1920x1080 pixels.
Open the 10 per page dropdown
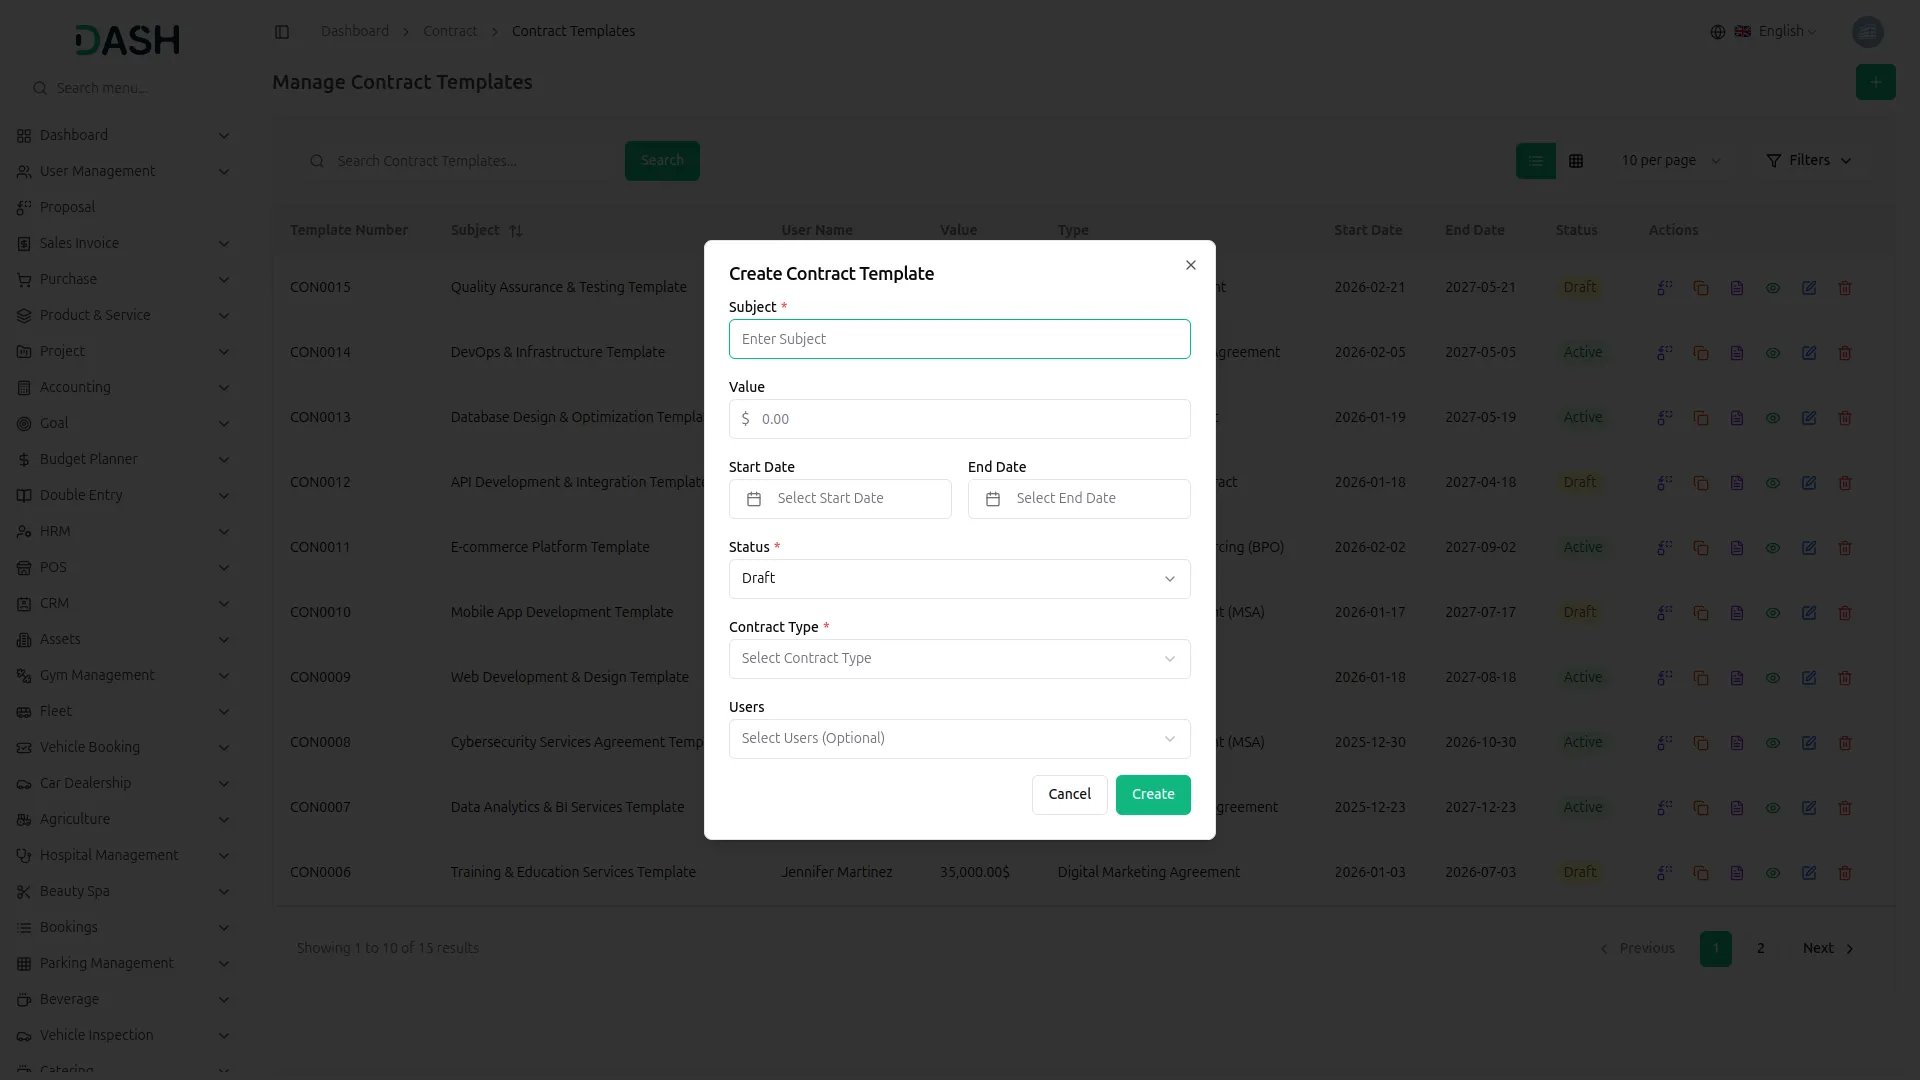pyautogui.click(x=1670, y=160)
